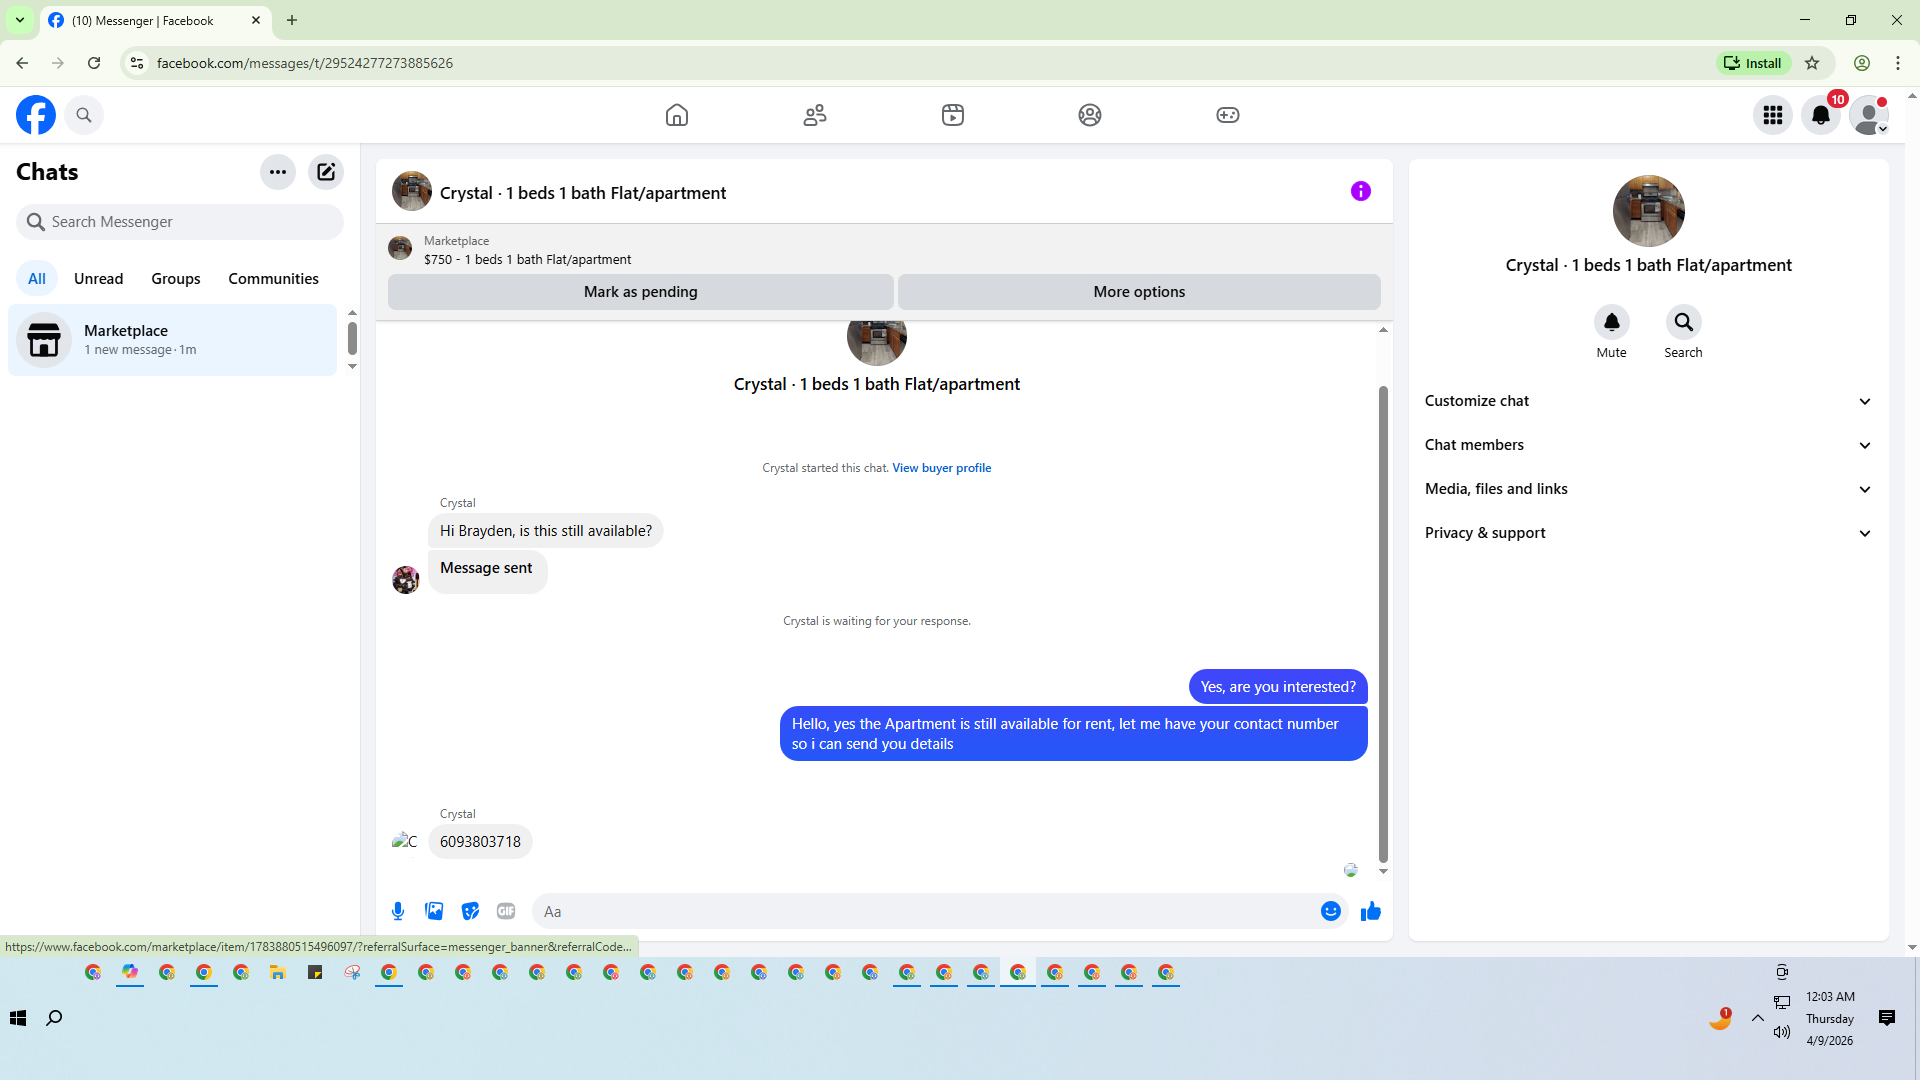Open the GIF picker

506,911
